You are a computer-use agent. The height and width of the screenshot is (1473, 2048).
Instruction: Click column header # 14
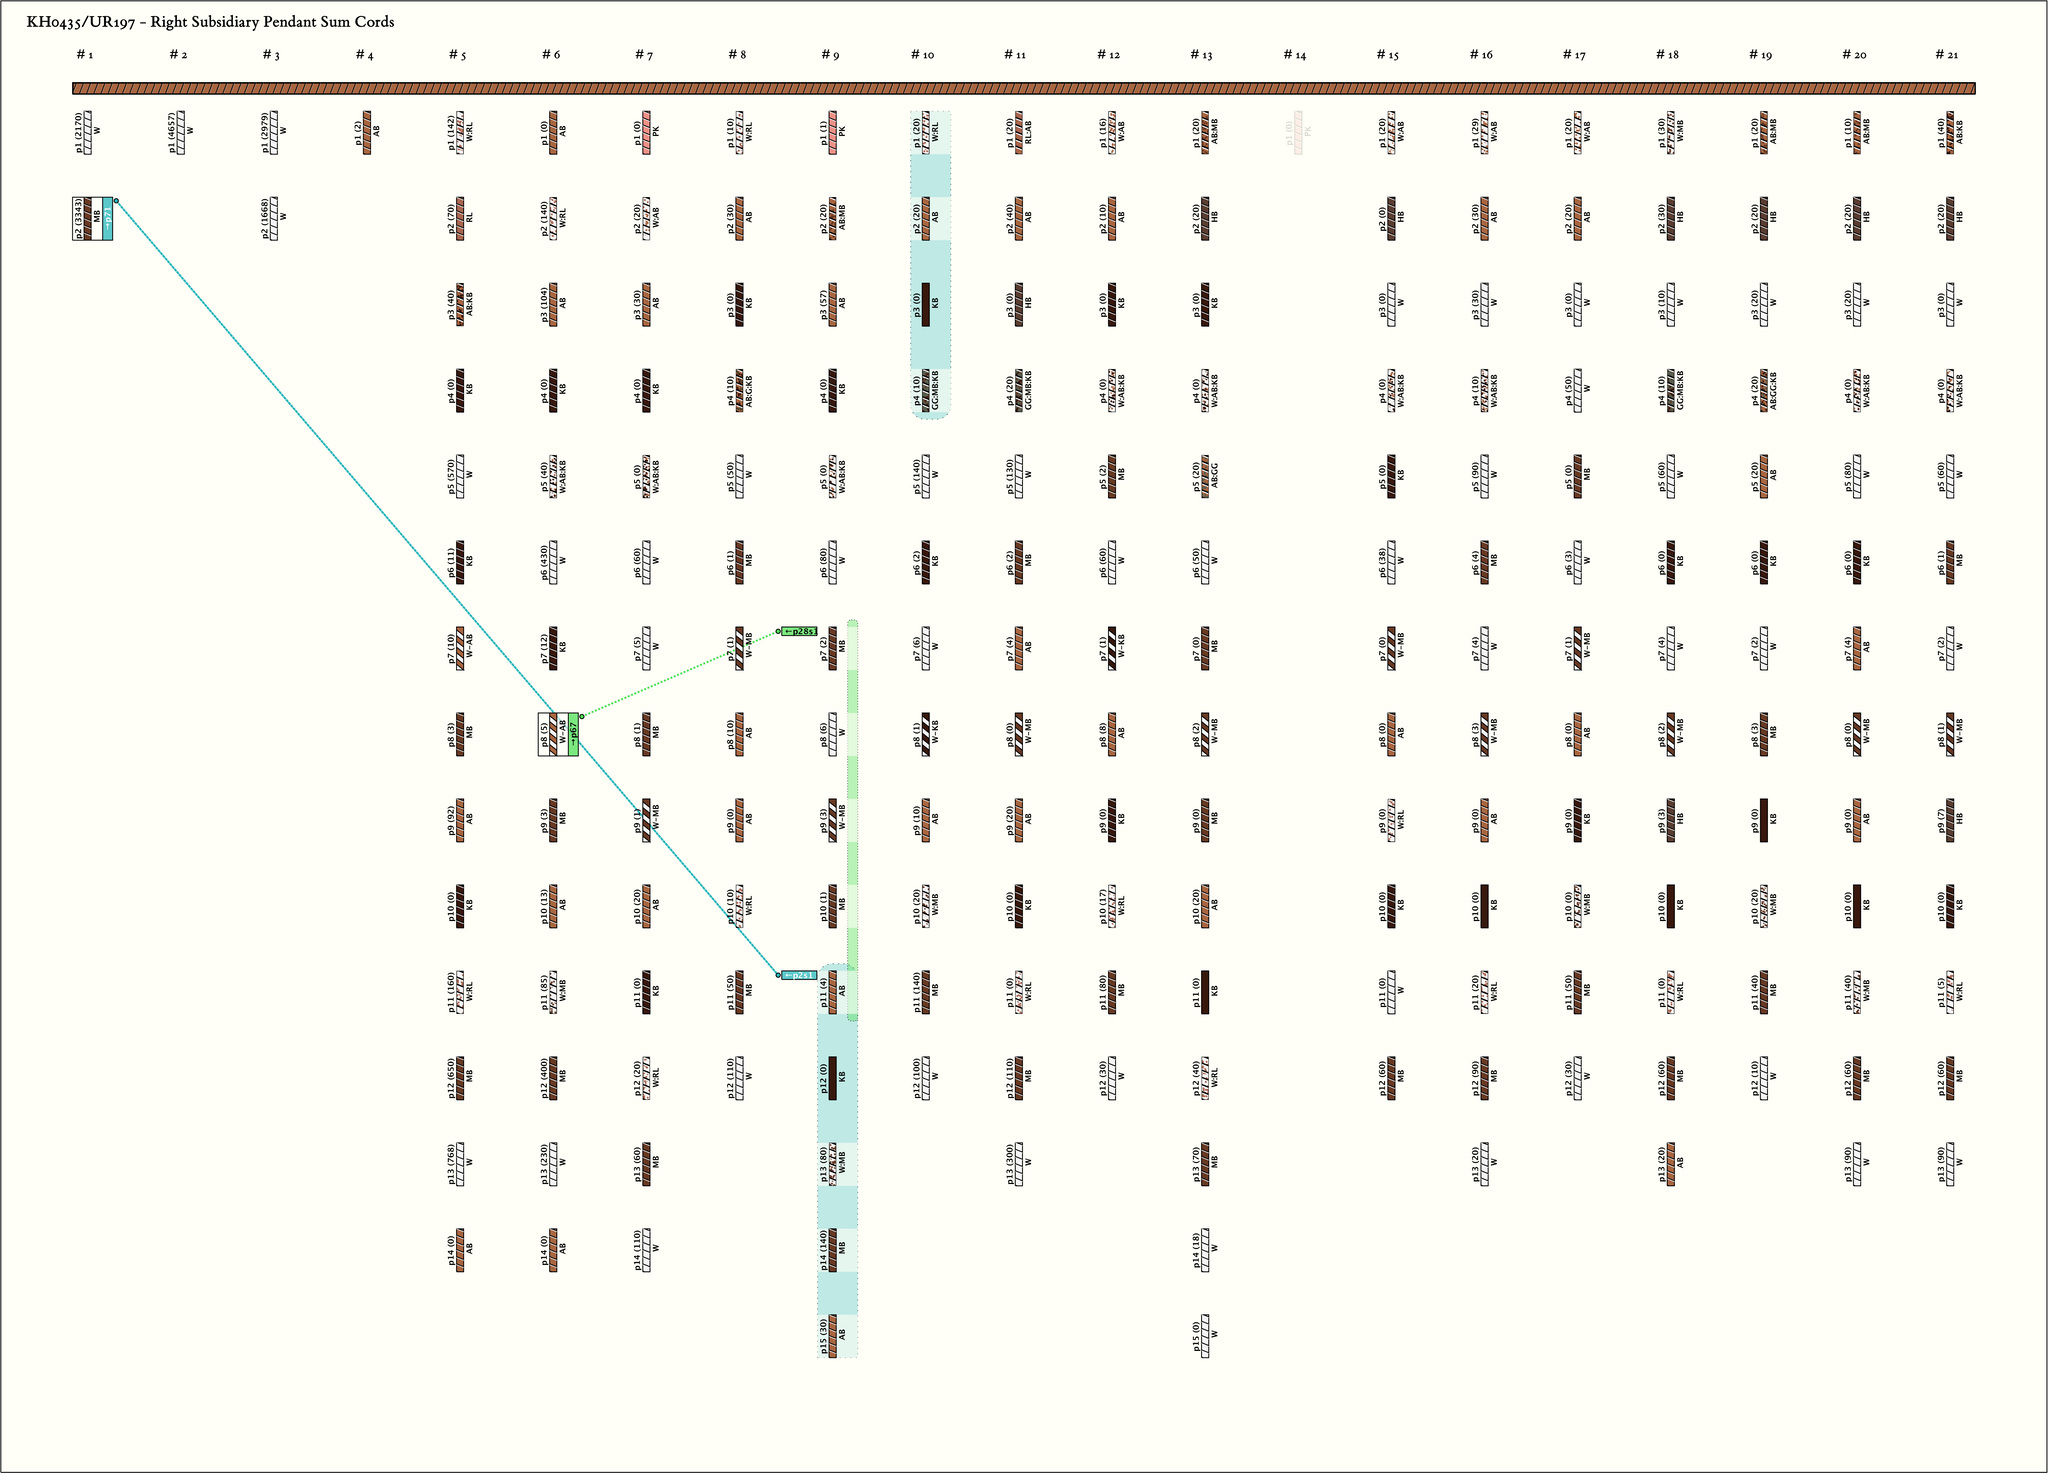(1295, 55)
